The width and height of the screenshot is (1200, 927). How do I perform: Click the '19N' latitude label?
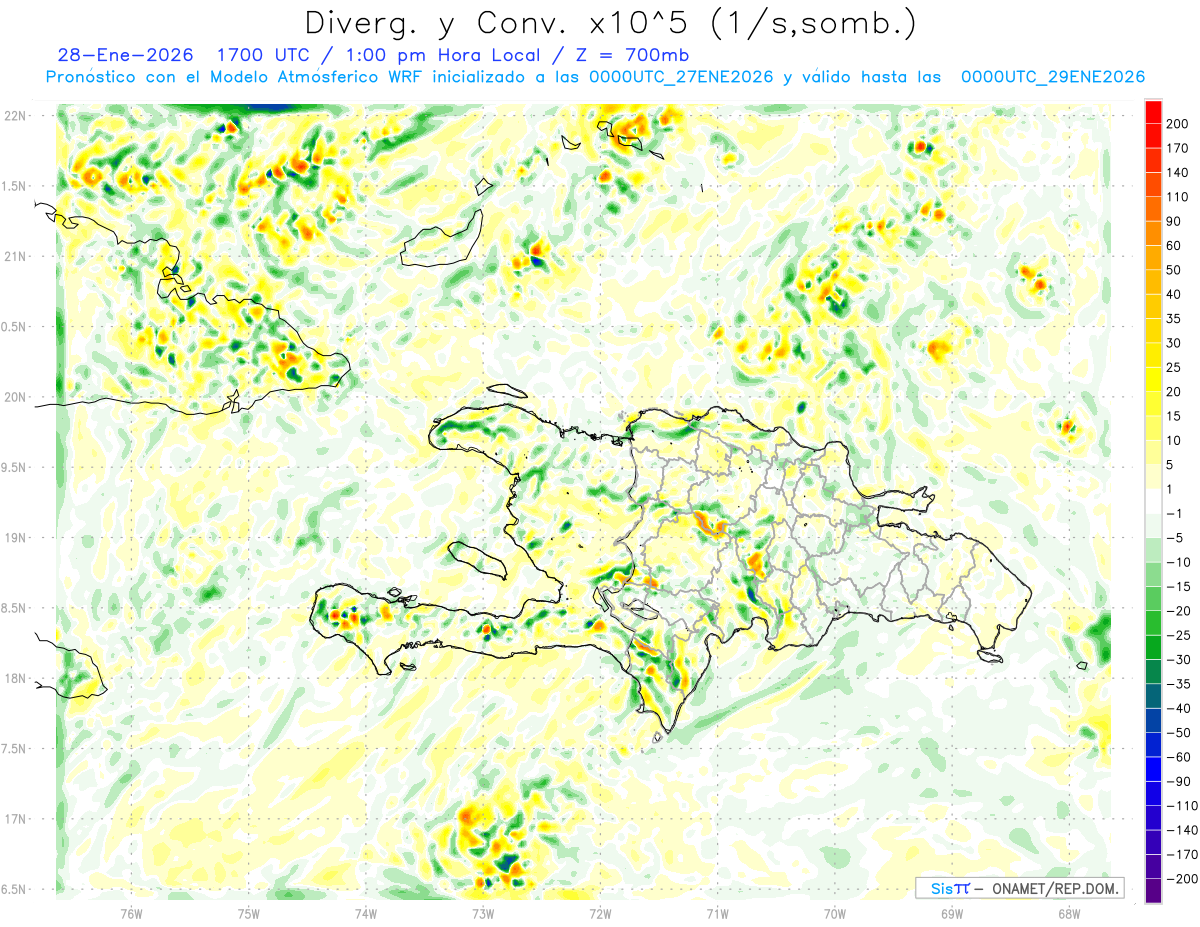(x=14, y=537)
